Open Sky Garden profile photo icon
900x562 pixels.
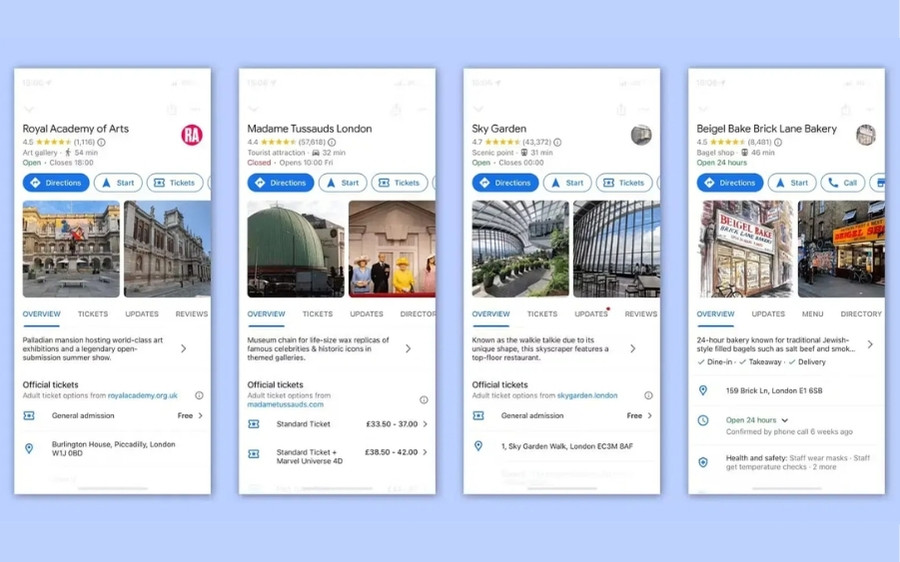[641, 135]
